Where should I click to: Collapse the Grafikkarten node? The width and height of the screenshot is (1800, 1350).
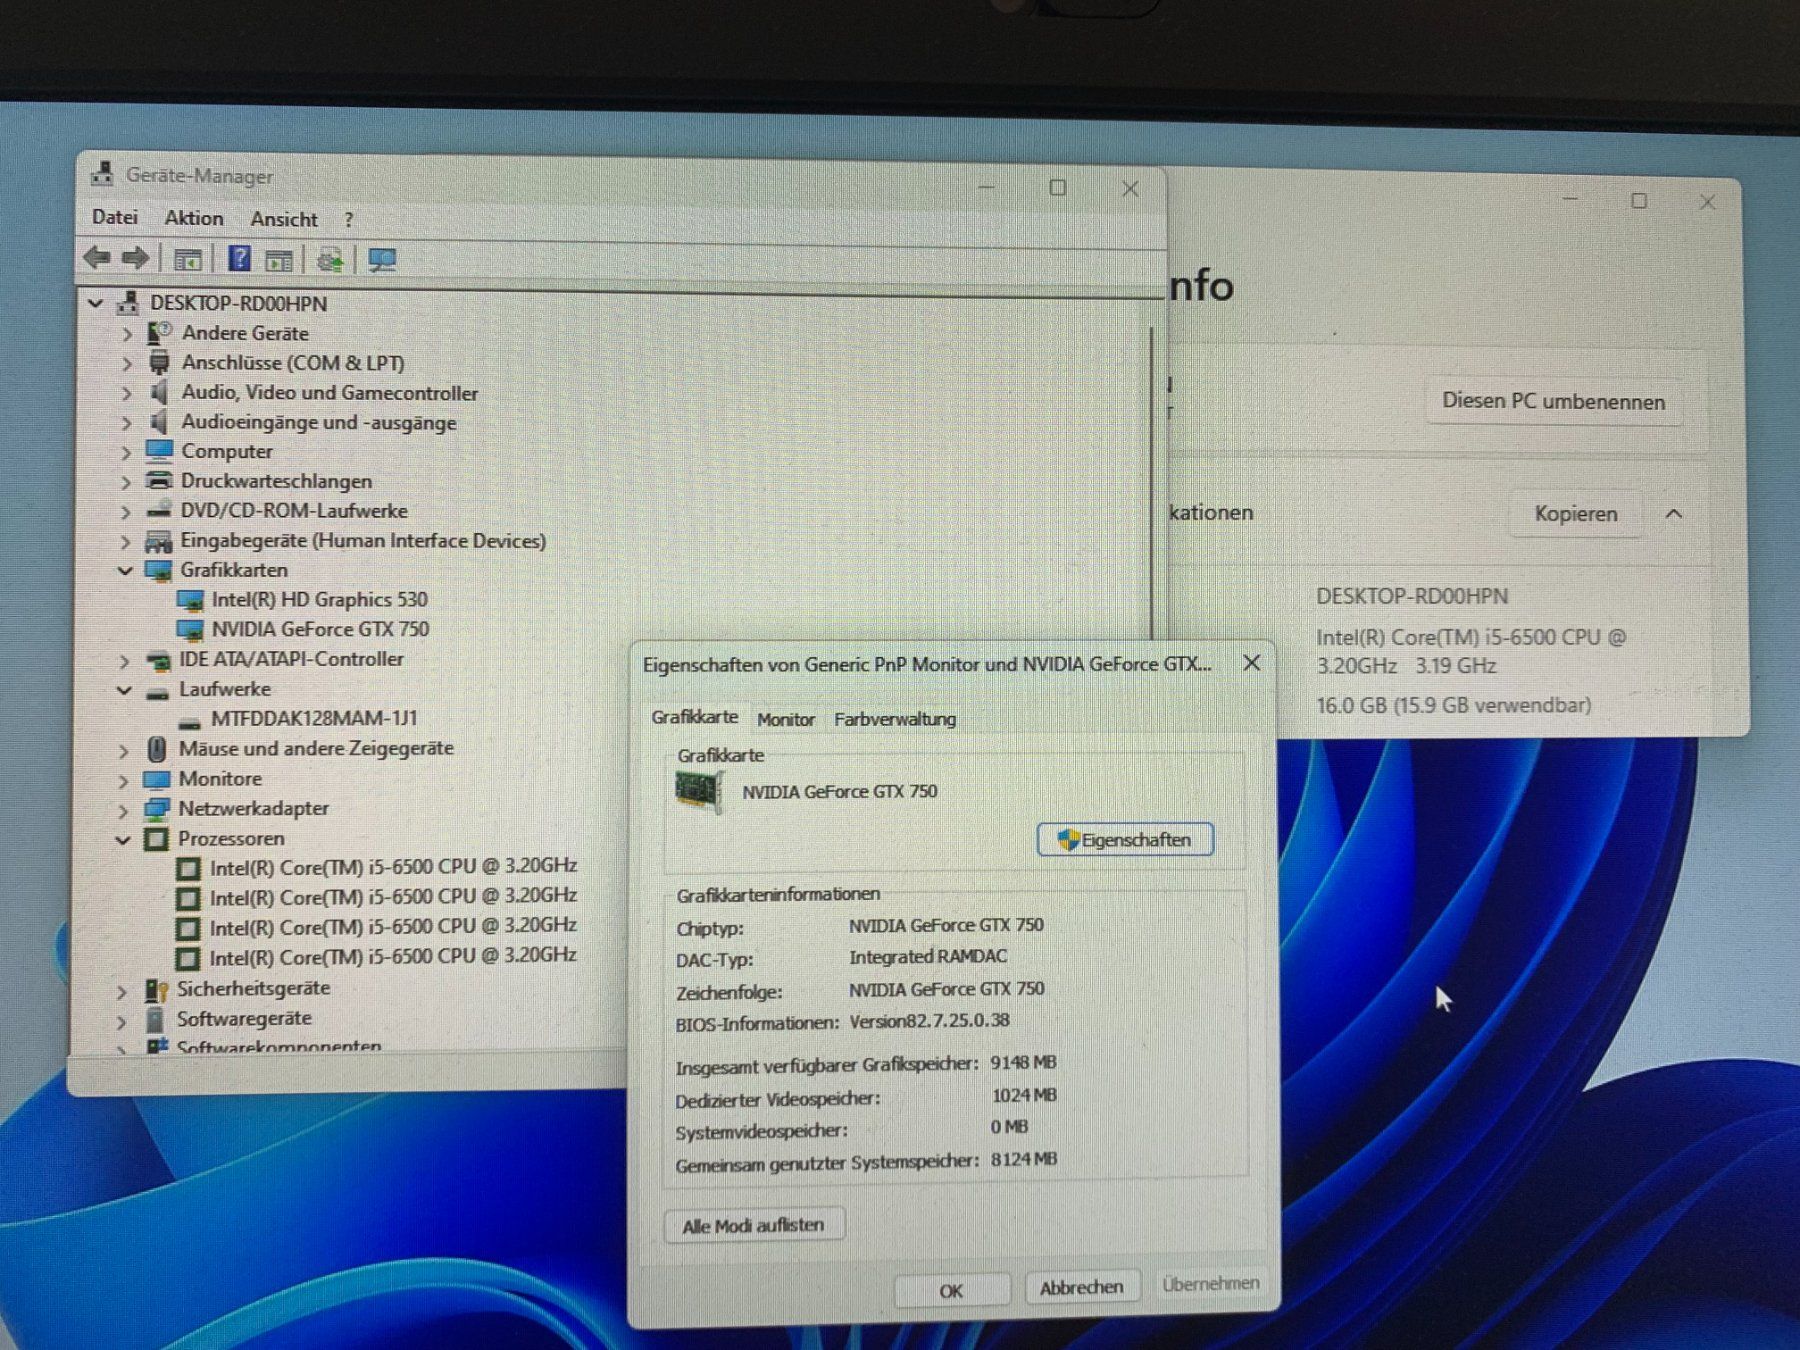pos(125,570)
